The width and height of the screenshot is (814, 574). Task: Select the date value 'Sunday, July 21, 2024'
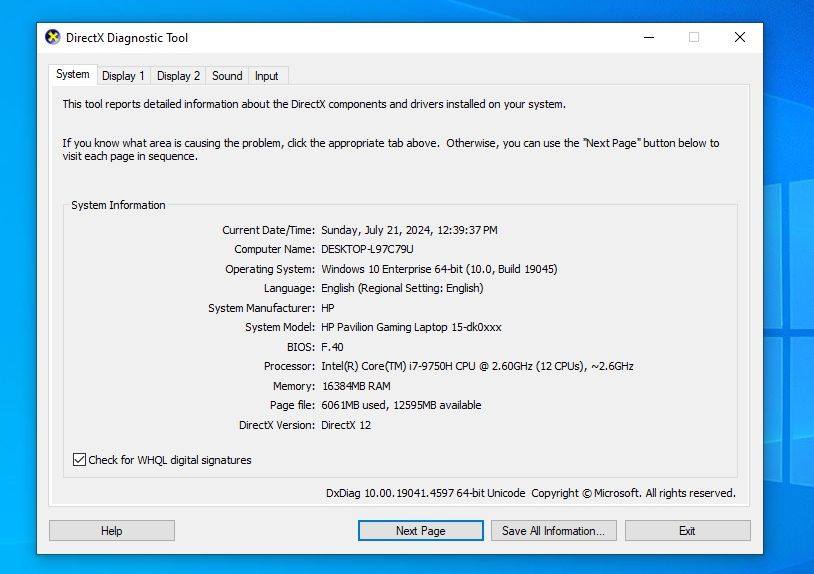click(x=376, y=230)
